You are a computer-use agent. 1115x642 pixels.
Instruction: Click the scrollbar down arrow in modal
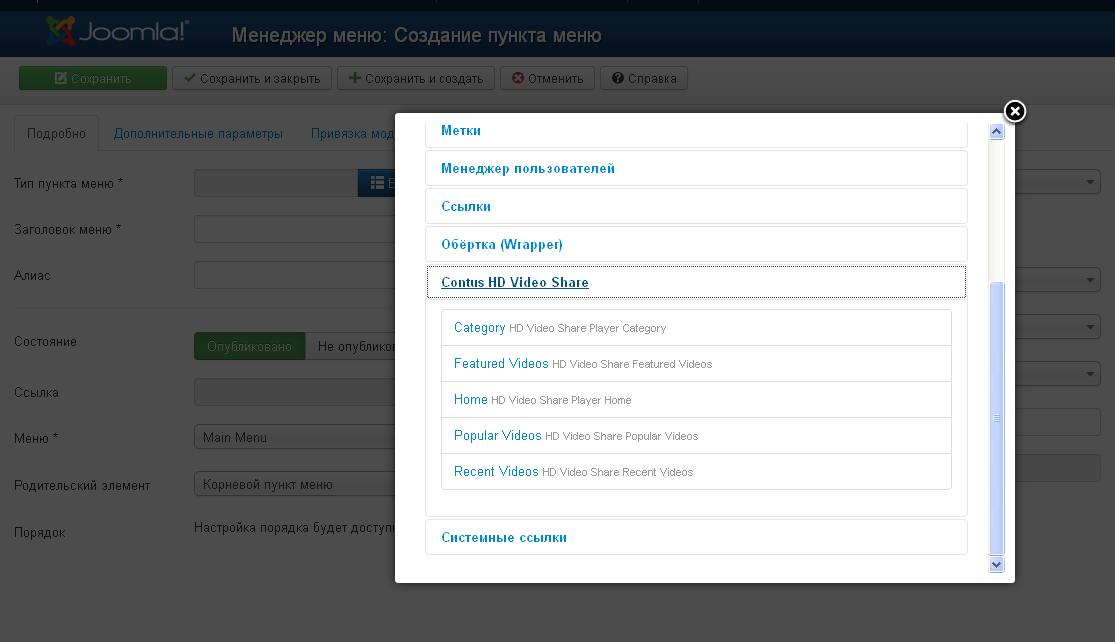click(996, 565)
